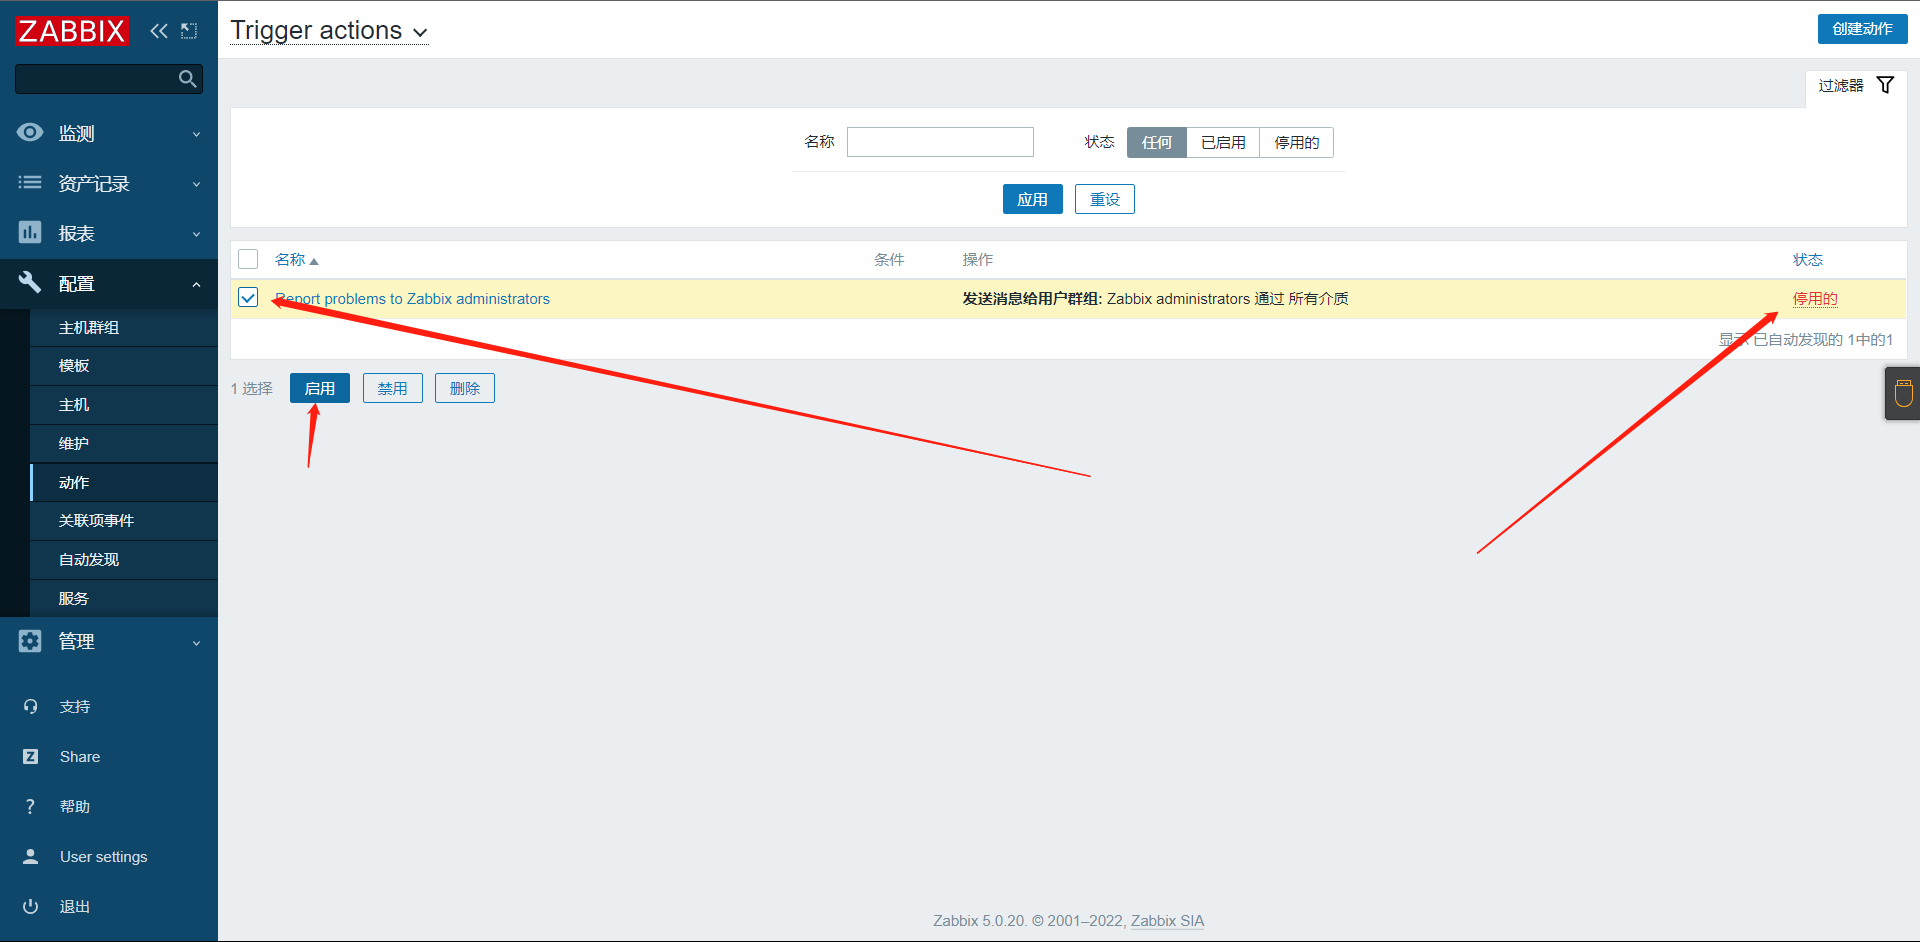Click the Share Z icon
Screen dimensions: 1920x942
click(30, 757)
